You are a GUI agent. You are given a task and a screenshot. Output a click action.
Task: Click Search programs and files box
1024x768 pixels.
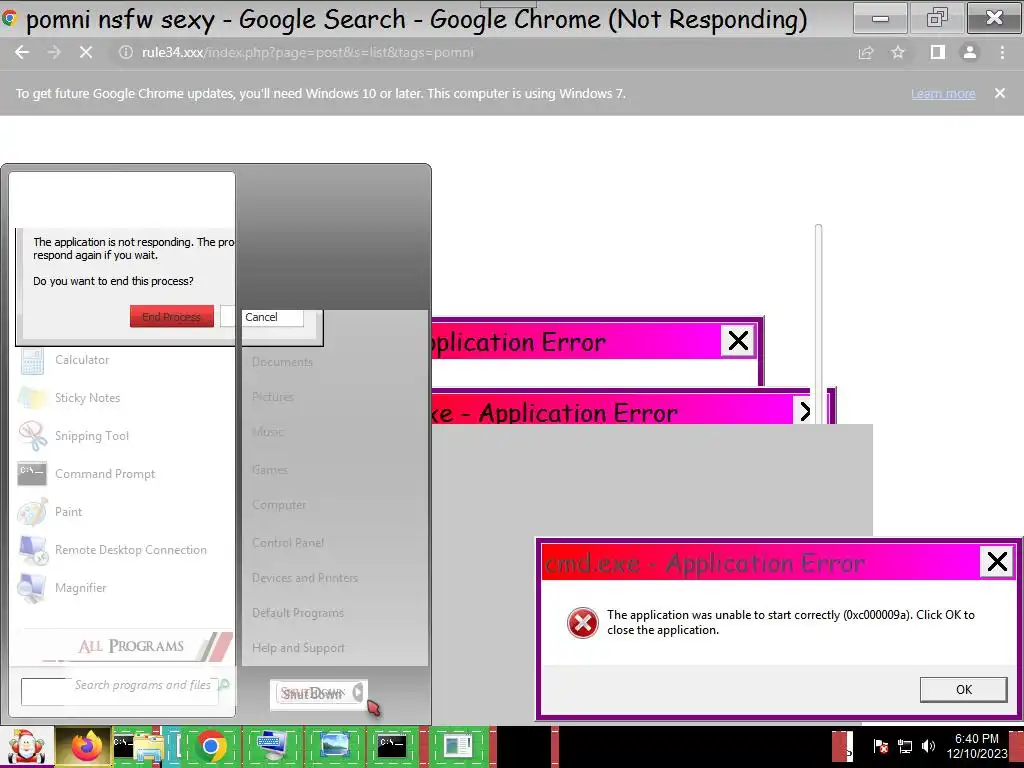pyautogui.click(x=120, y=692)
